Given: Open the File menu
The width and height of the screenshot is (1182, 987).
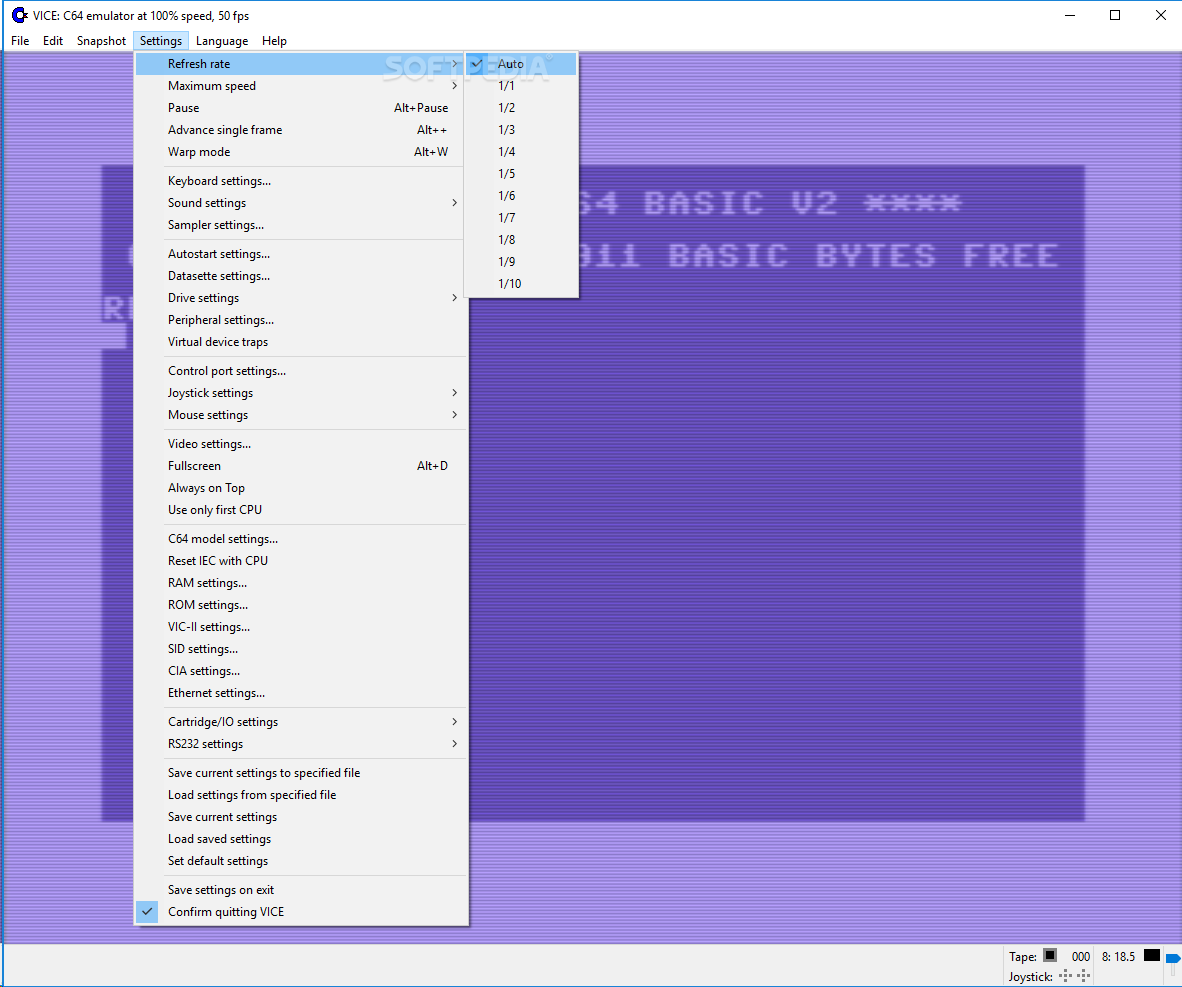Looking at the screenshot, I should (20, 41).
